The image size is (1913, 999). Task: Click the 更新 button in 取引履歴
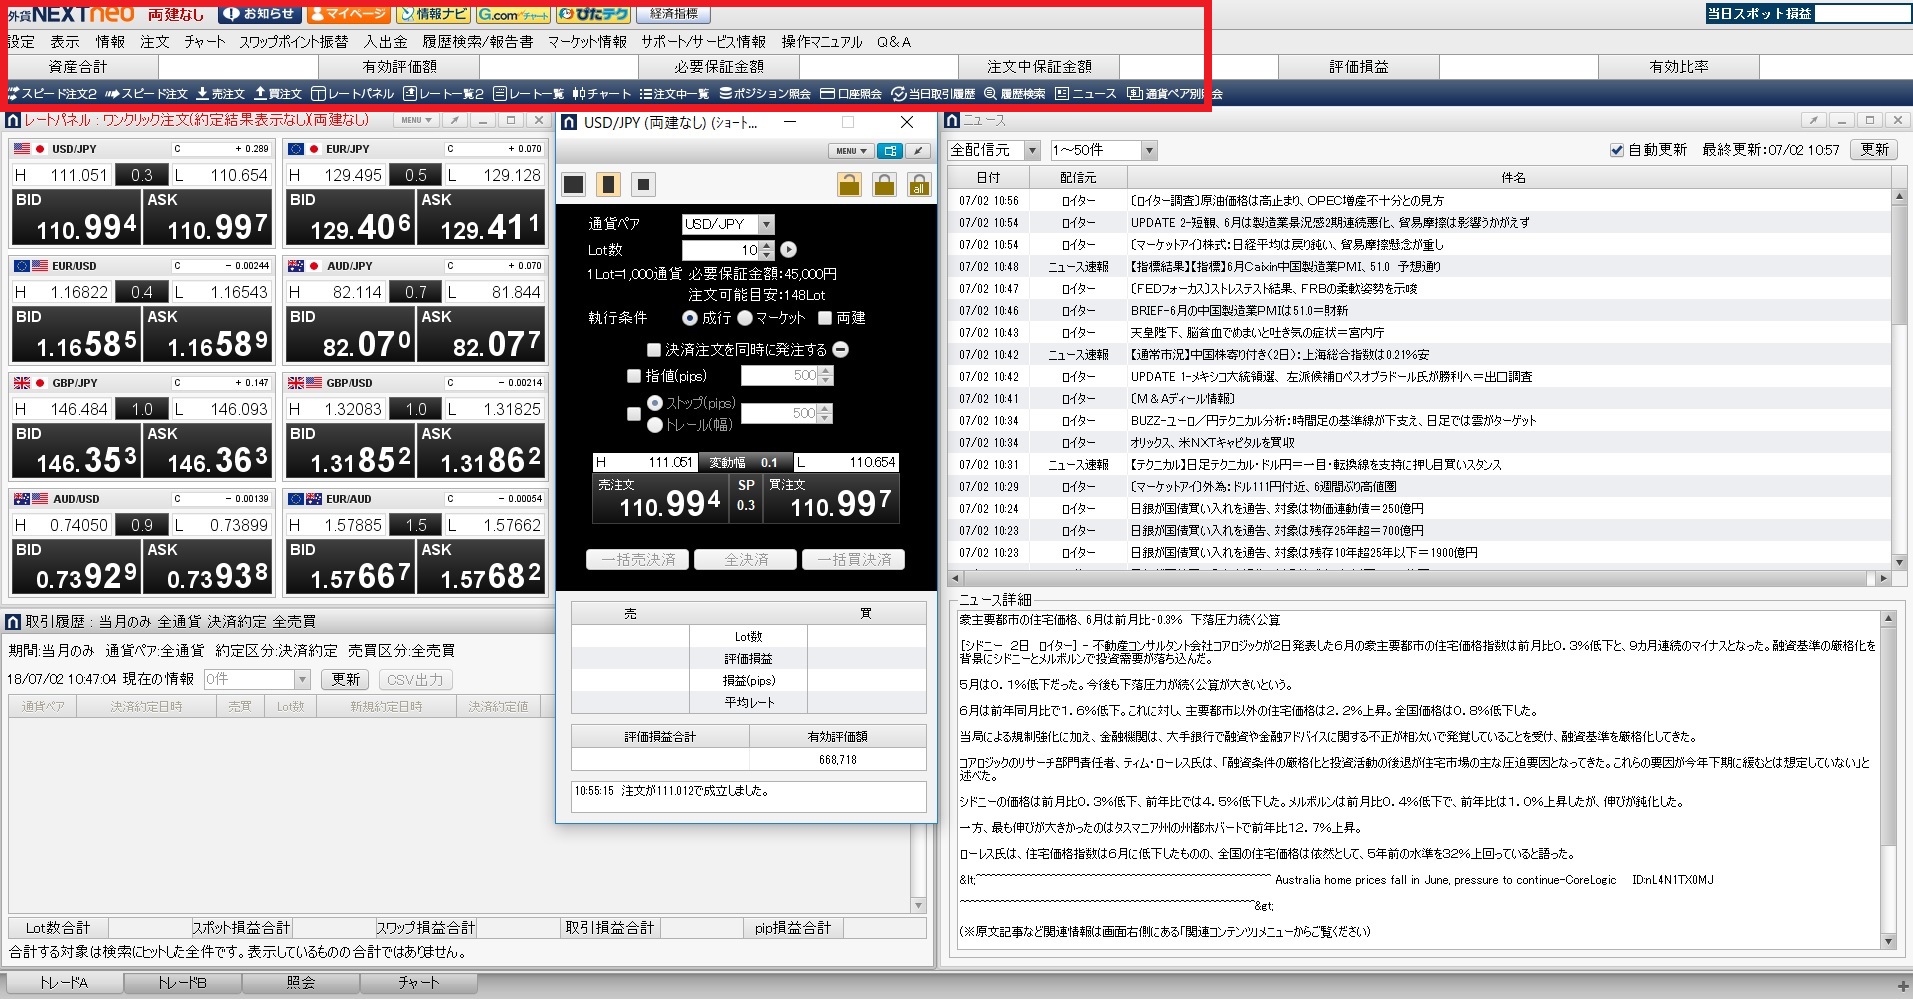point(346,679)
